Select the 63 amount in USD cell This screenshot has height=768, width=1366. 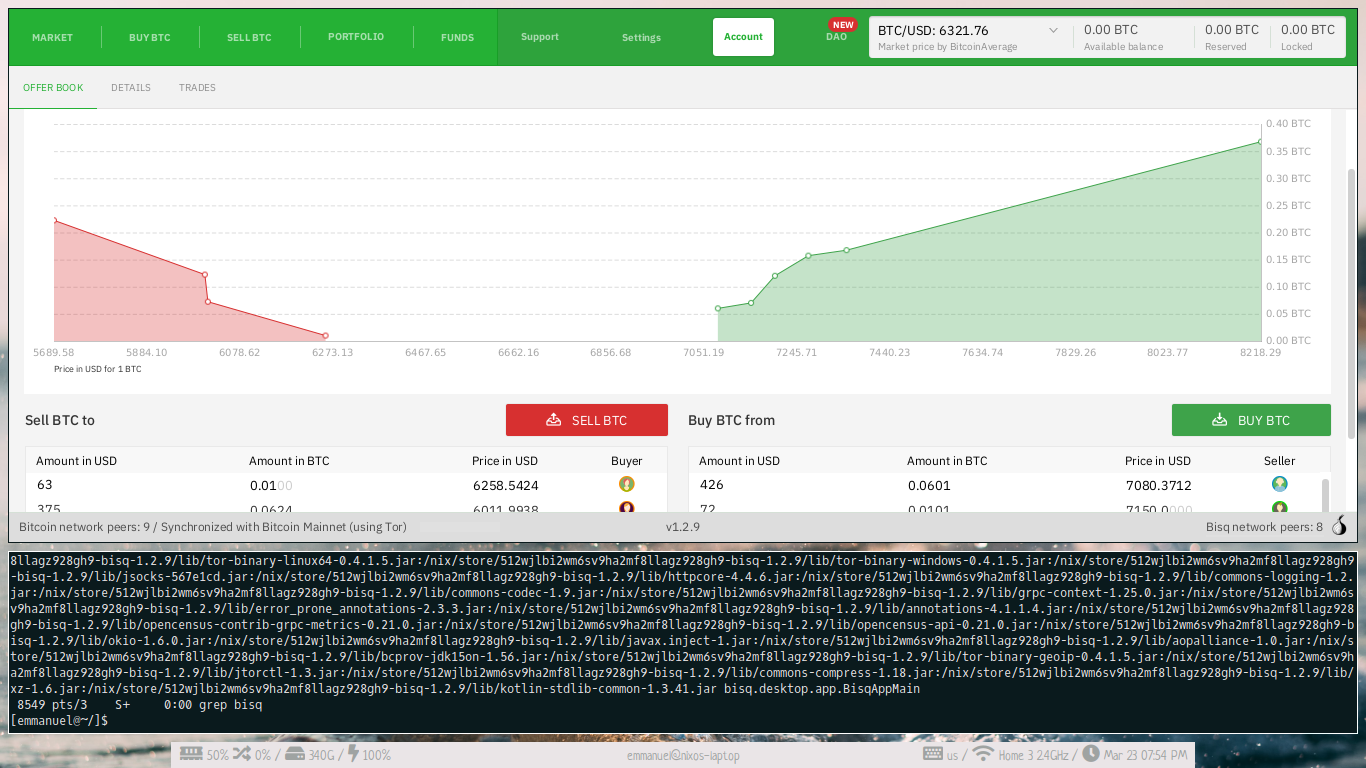[x=44, y=485]
